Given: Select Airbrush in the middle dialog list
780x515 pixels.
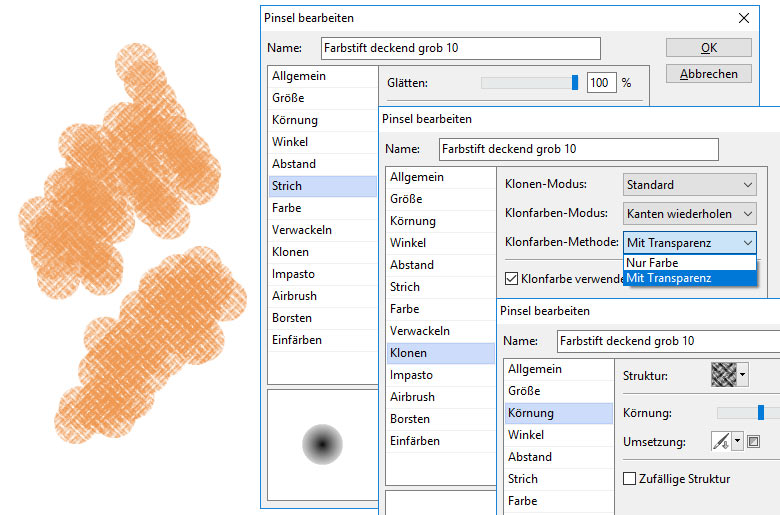Looking at the screenshot, I should 440,397.
